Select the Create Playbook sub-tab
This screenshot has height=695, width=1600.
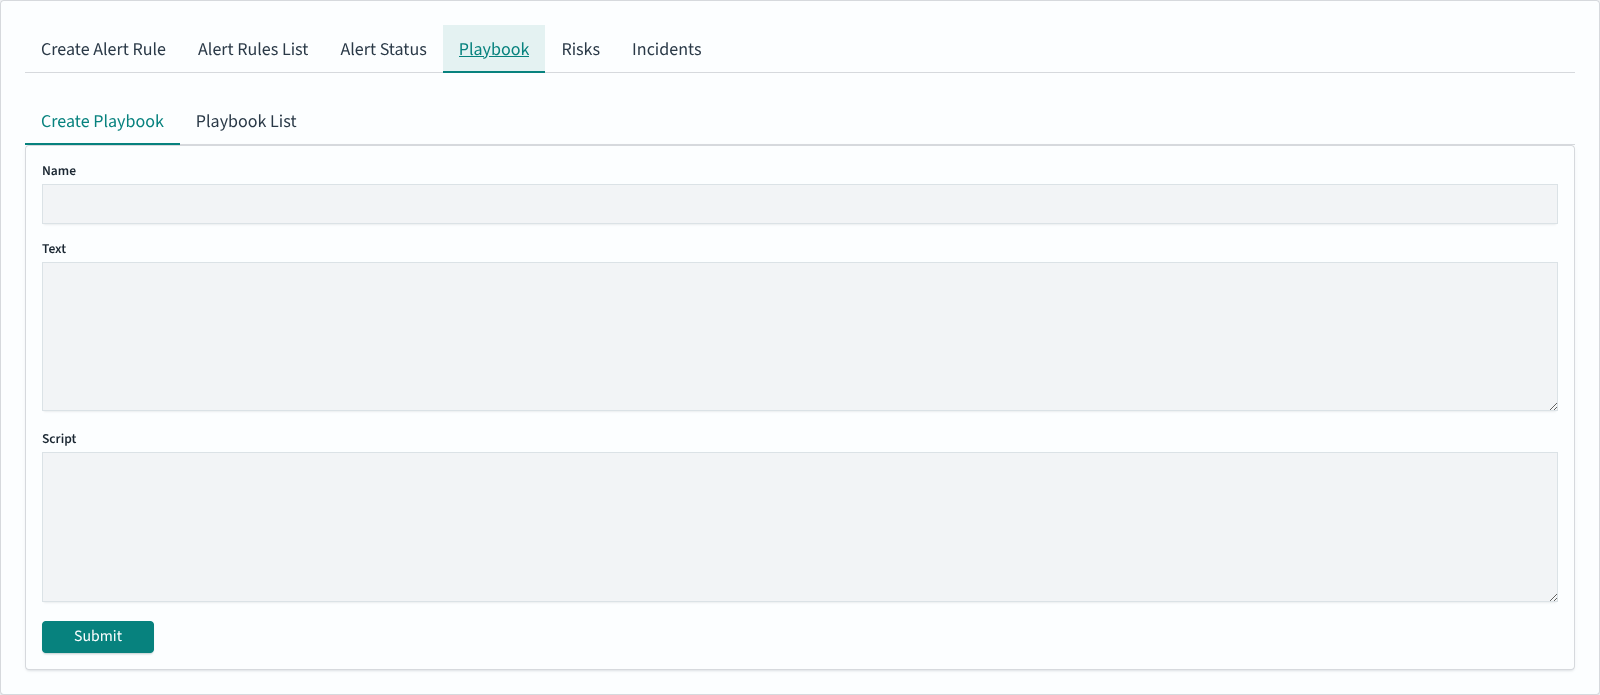pos(102,121)
